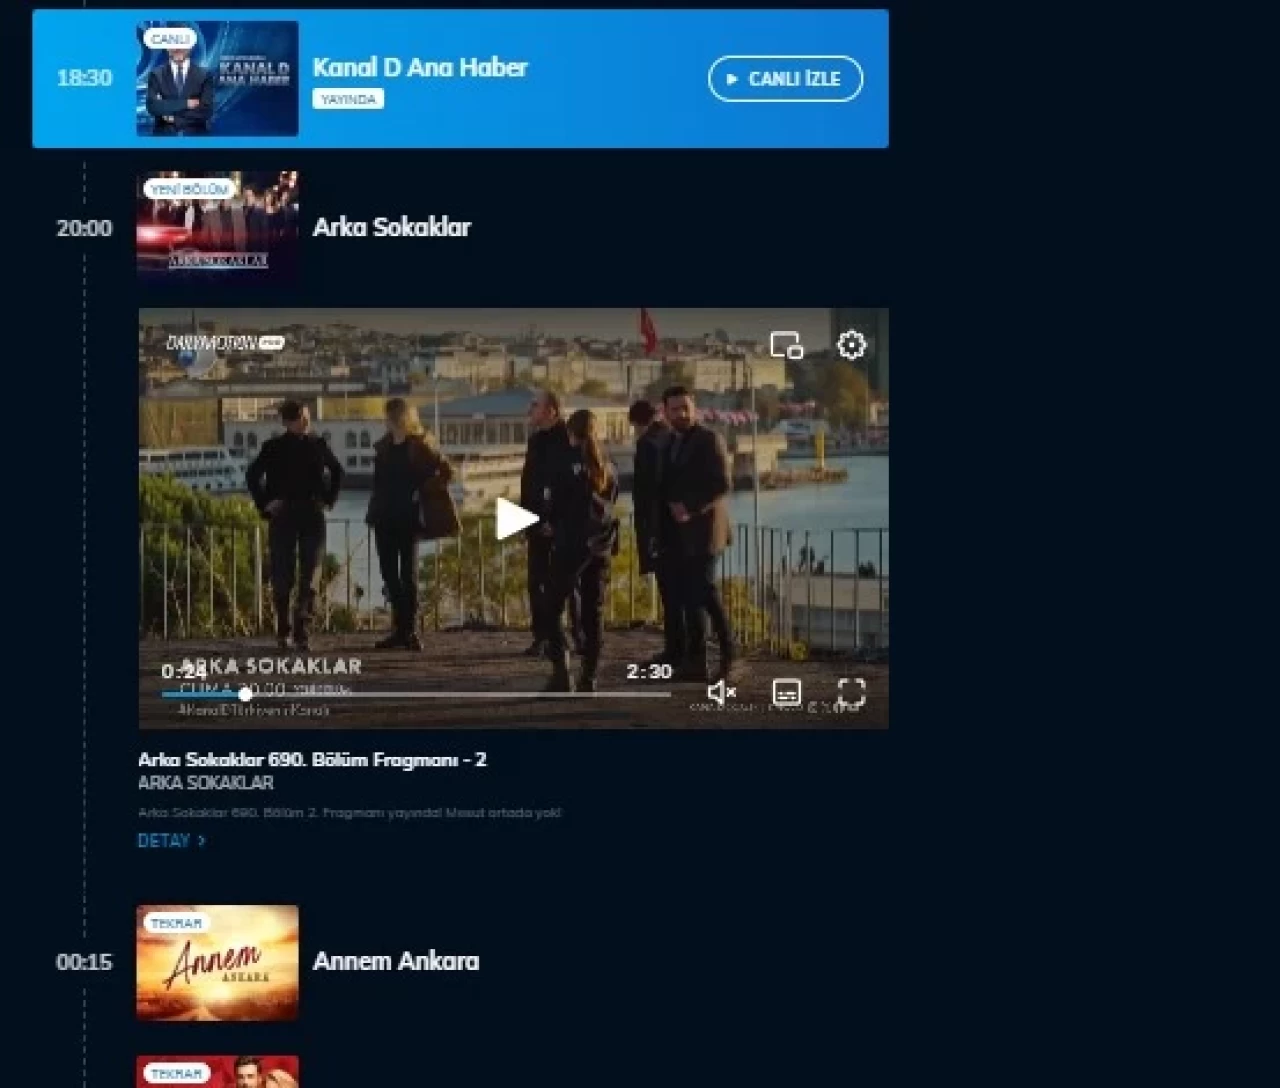This screenshot has height=1088, width=1280.
Task: Unmute the video with the speaker icon
Action: (x=721, y=692)
